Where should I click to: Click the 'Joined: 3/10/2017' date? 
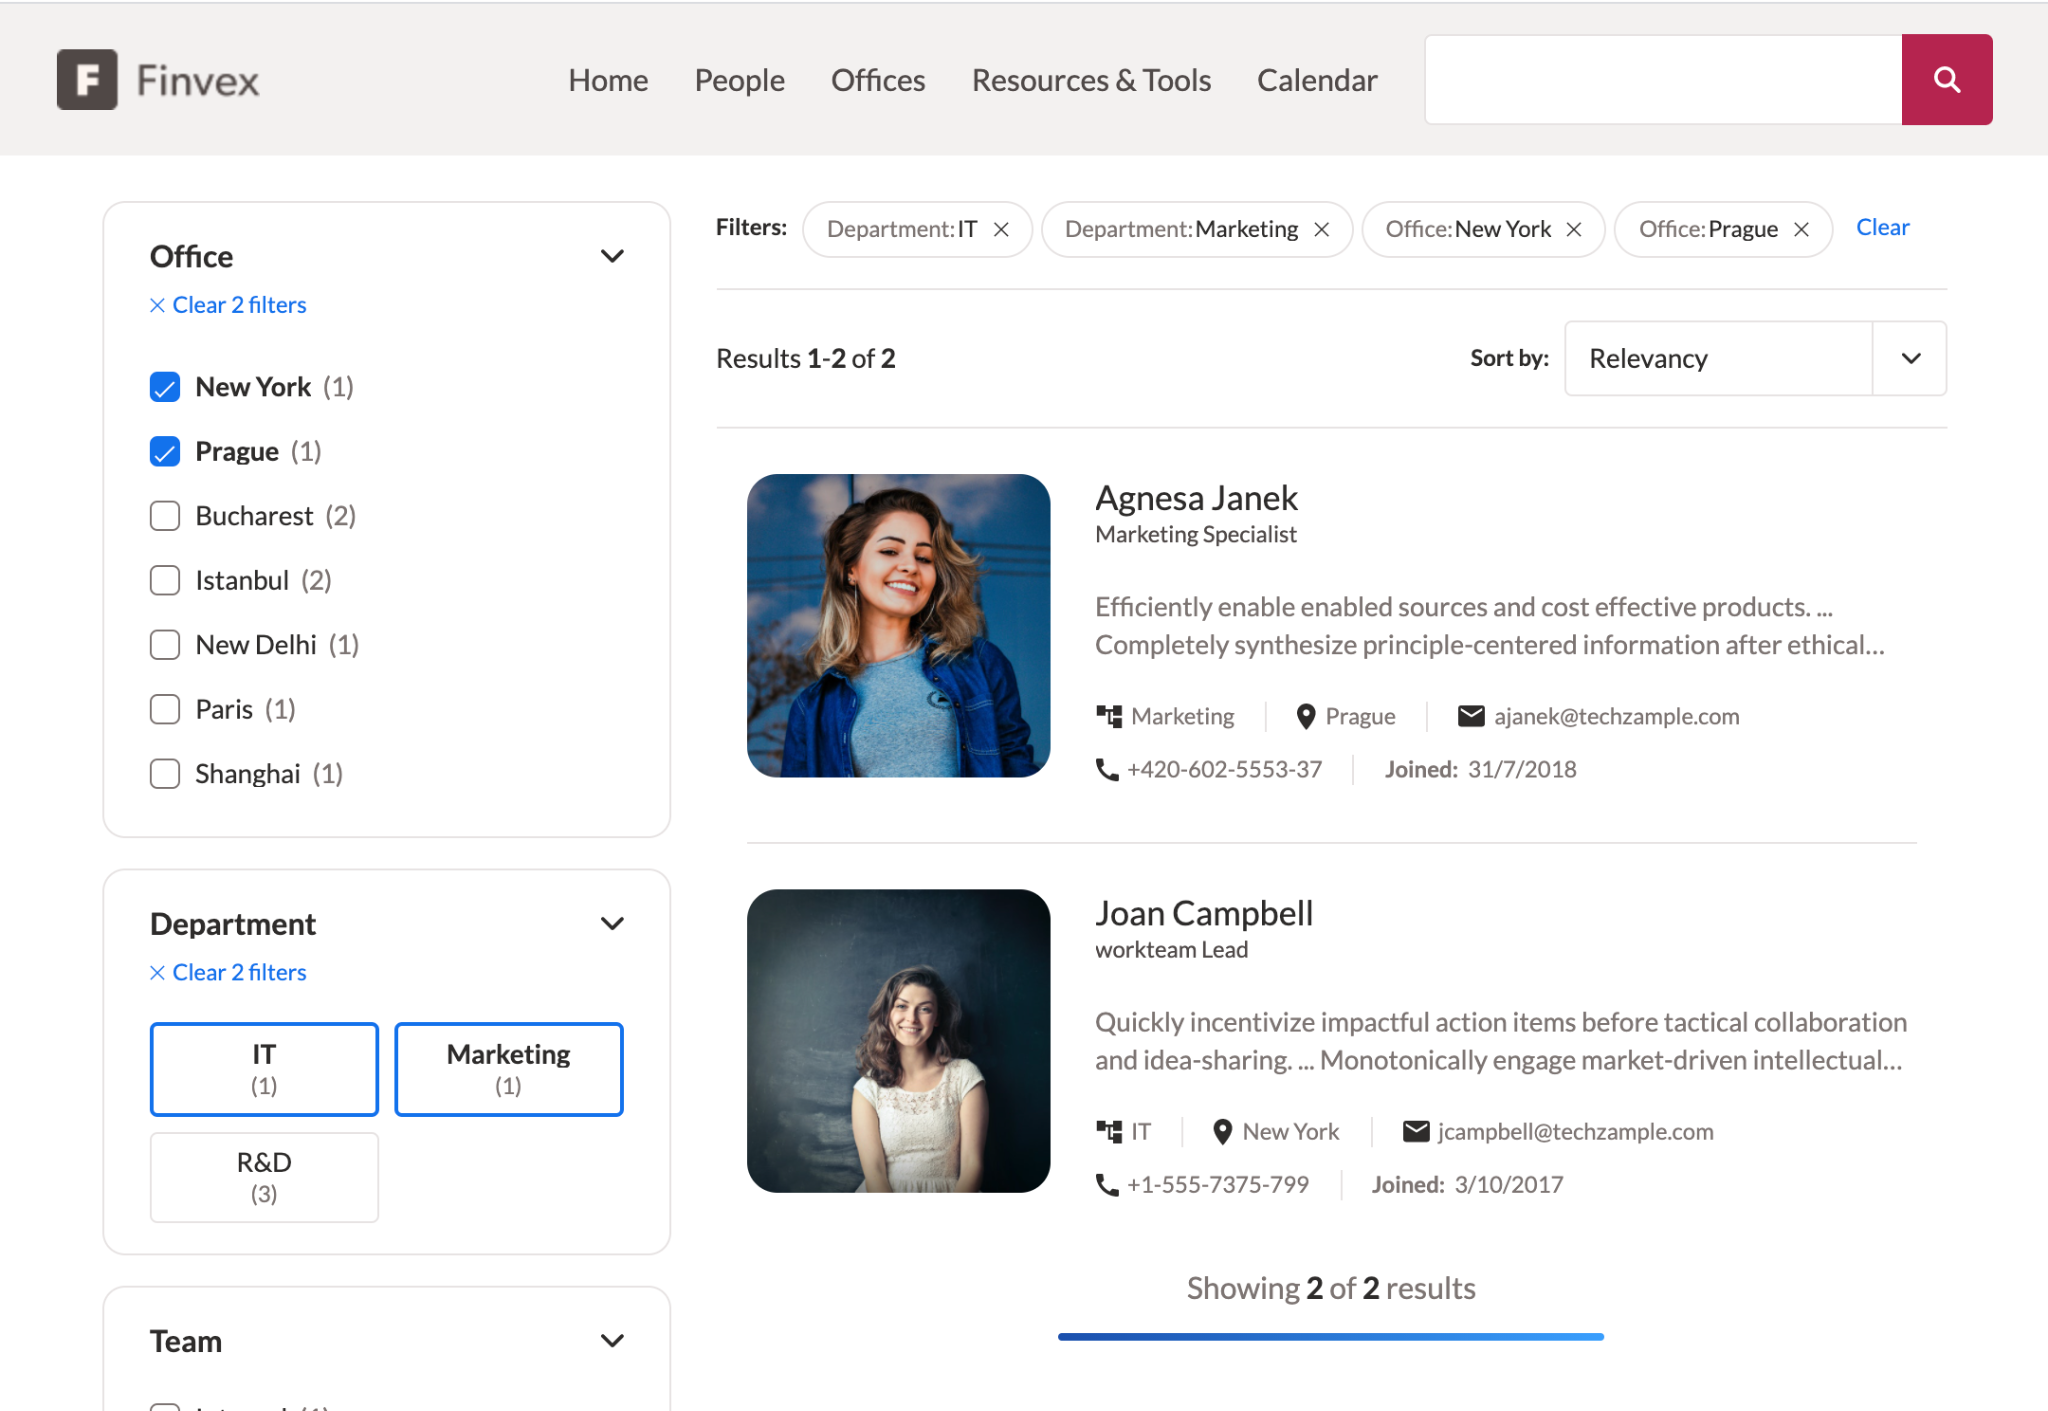[1467, 1184]
